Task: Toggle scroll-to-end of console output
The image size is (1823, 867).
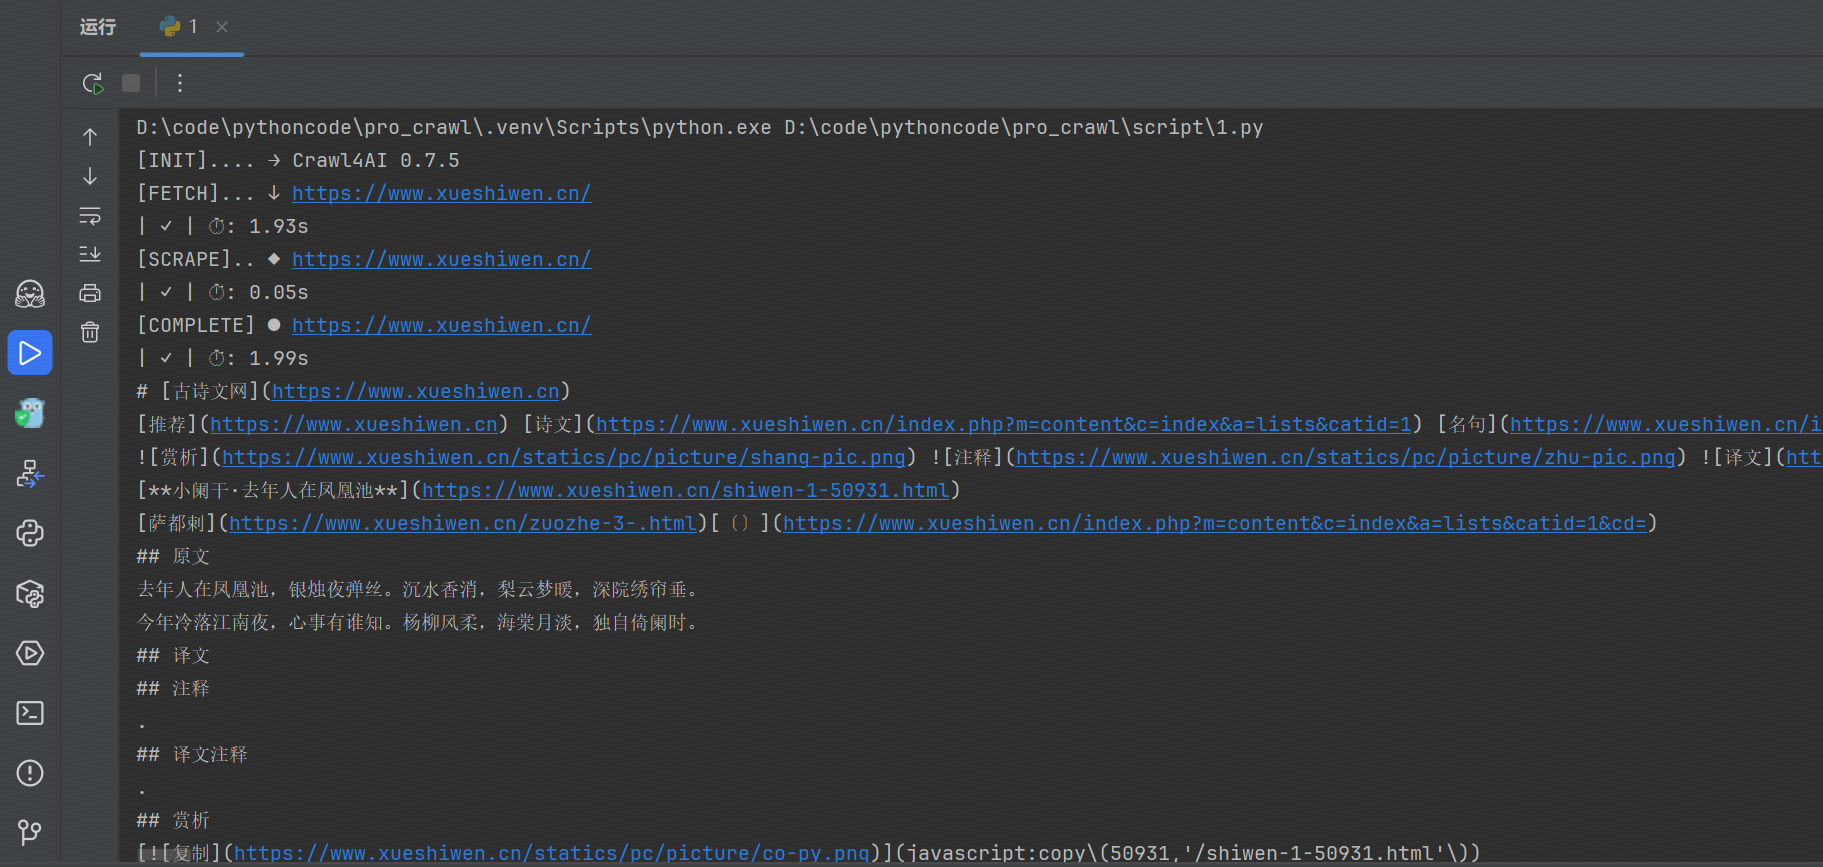Action: (90, 254)
